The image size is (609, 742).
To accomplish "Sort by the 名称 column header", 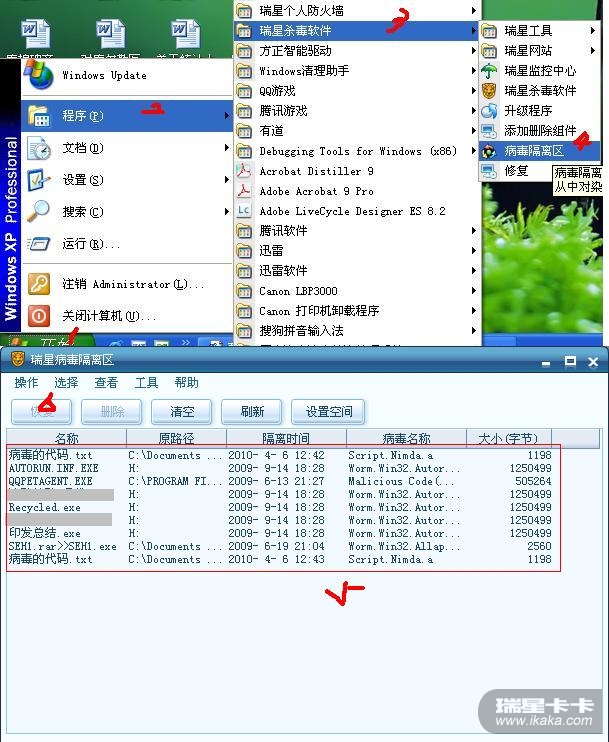I will (66, 438).
